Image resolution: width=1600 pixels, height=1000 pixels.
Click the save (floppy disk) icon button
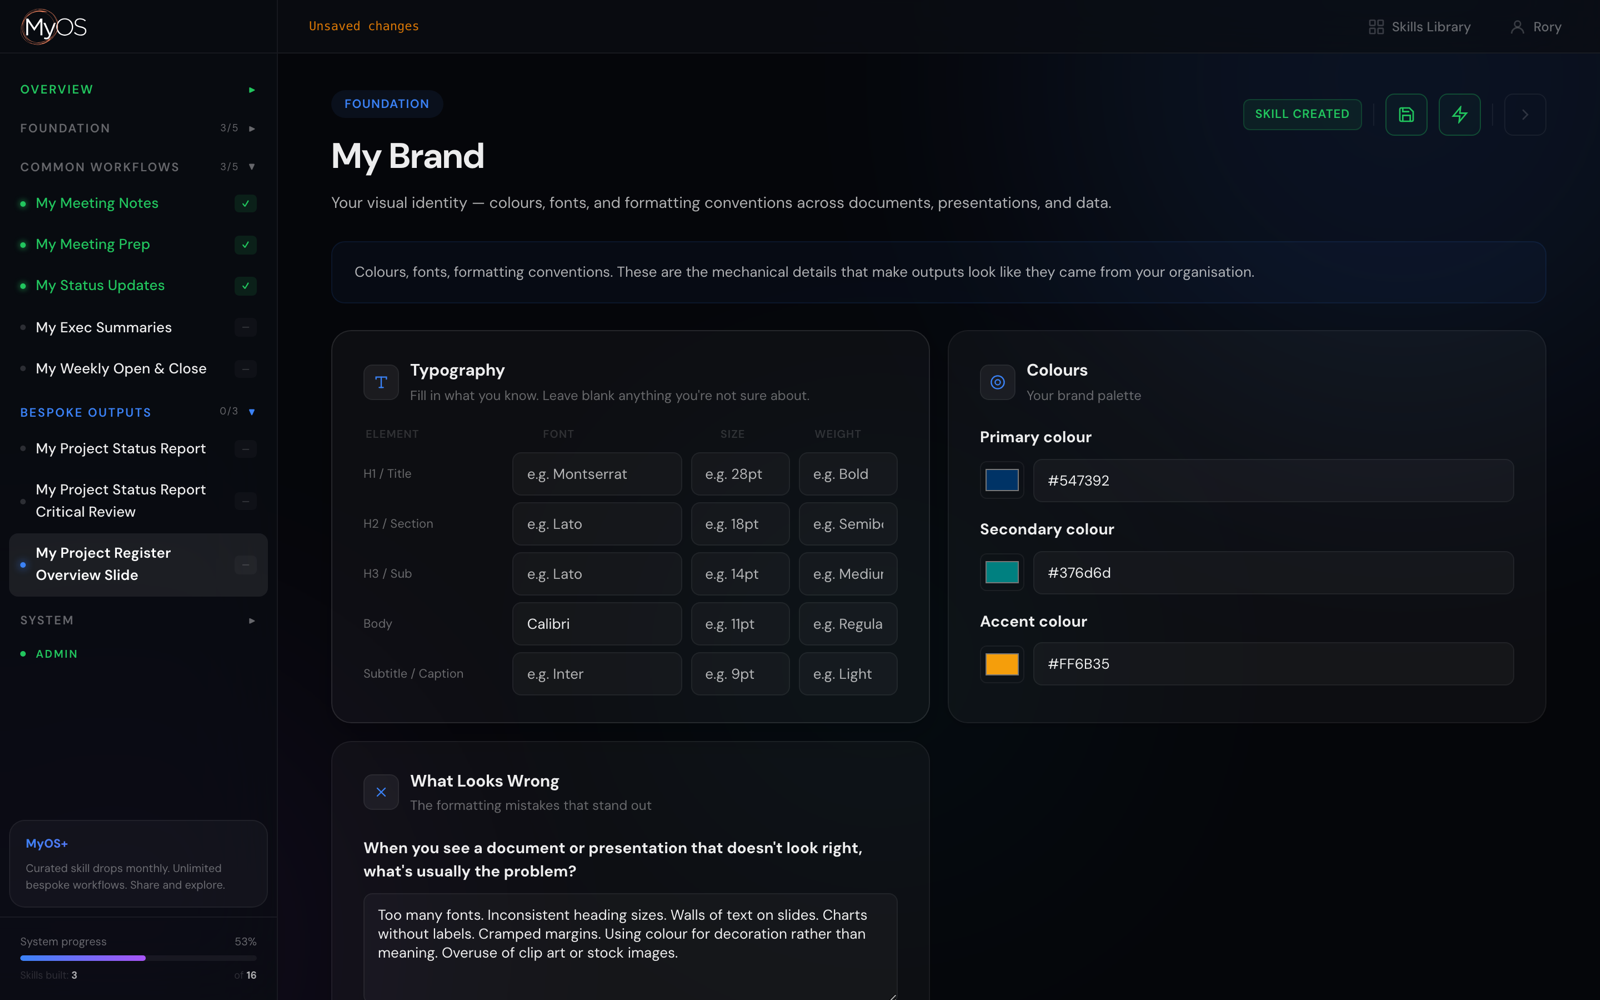coord(1406,115)
